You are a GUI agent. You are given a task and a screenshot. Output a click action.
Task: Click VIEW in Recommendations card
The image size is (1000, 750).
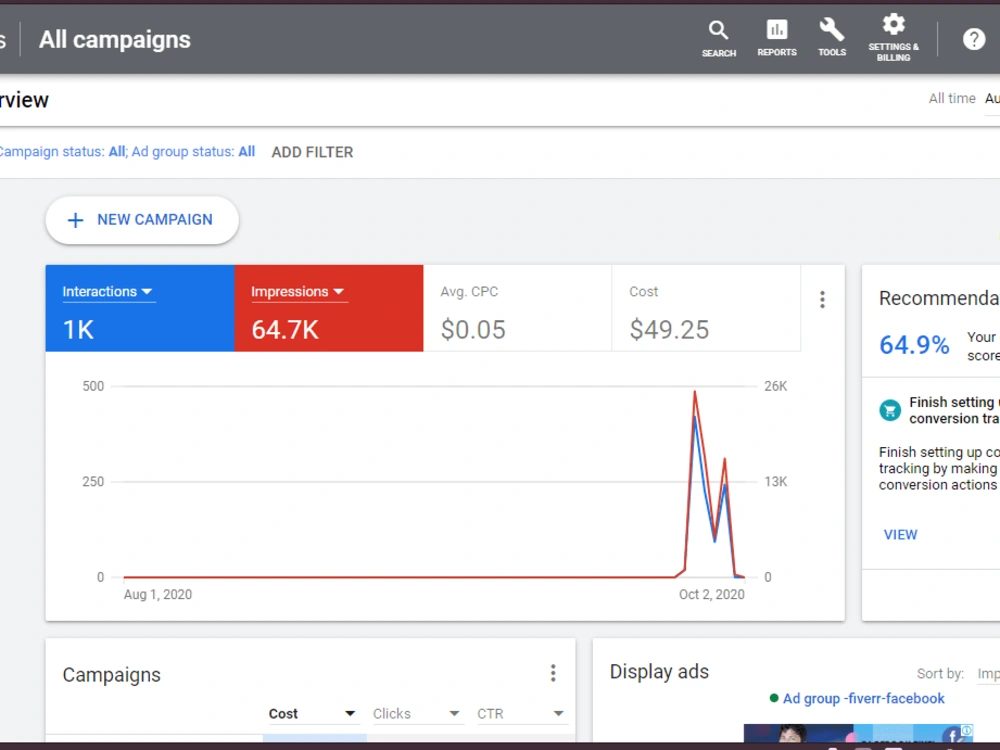[900, 535]
